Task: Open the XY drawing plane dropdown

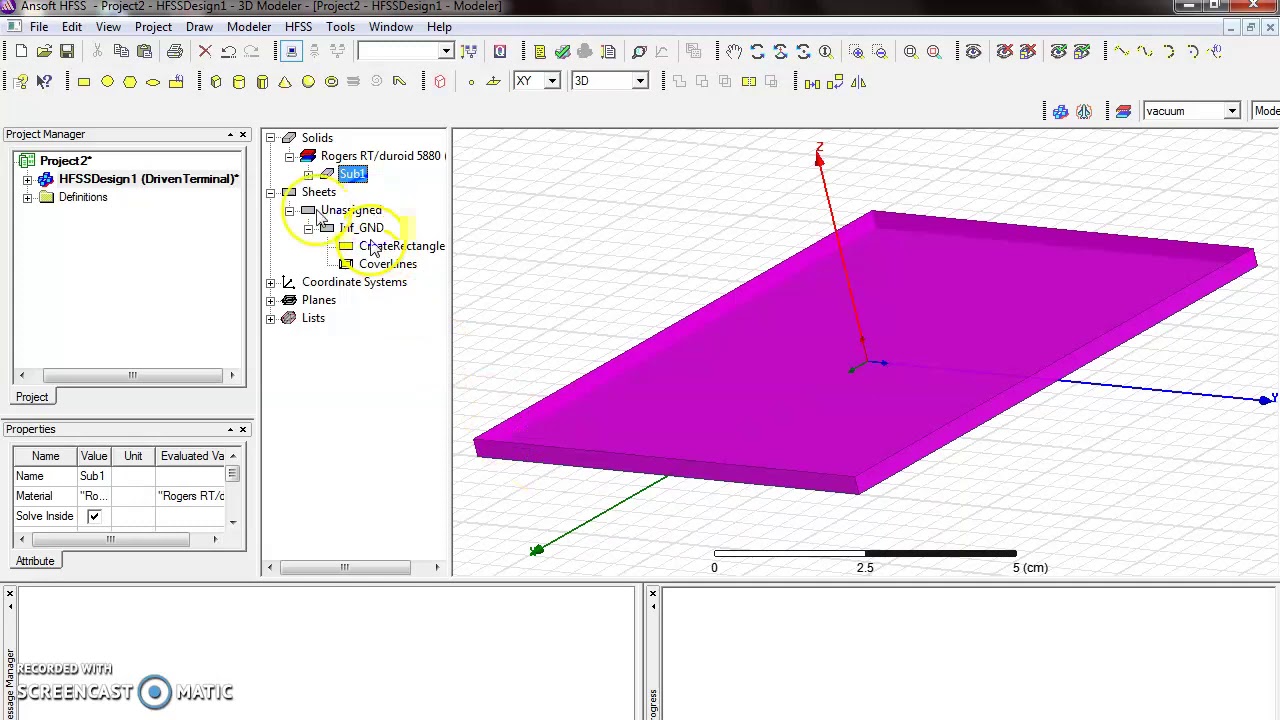Action: (551, 81)
